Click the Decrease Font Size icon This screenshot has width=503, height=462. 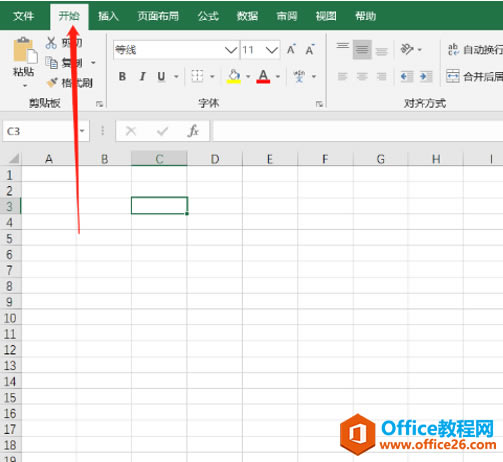[x=310, y=49]
